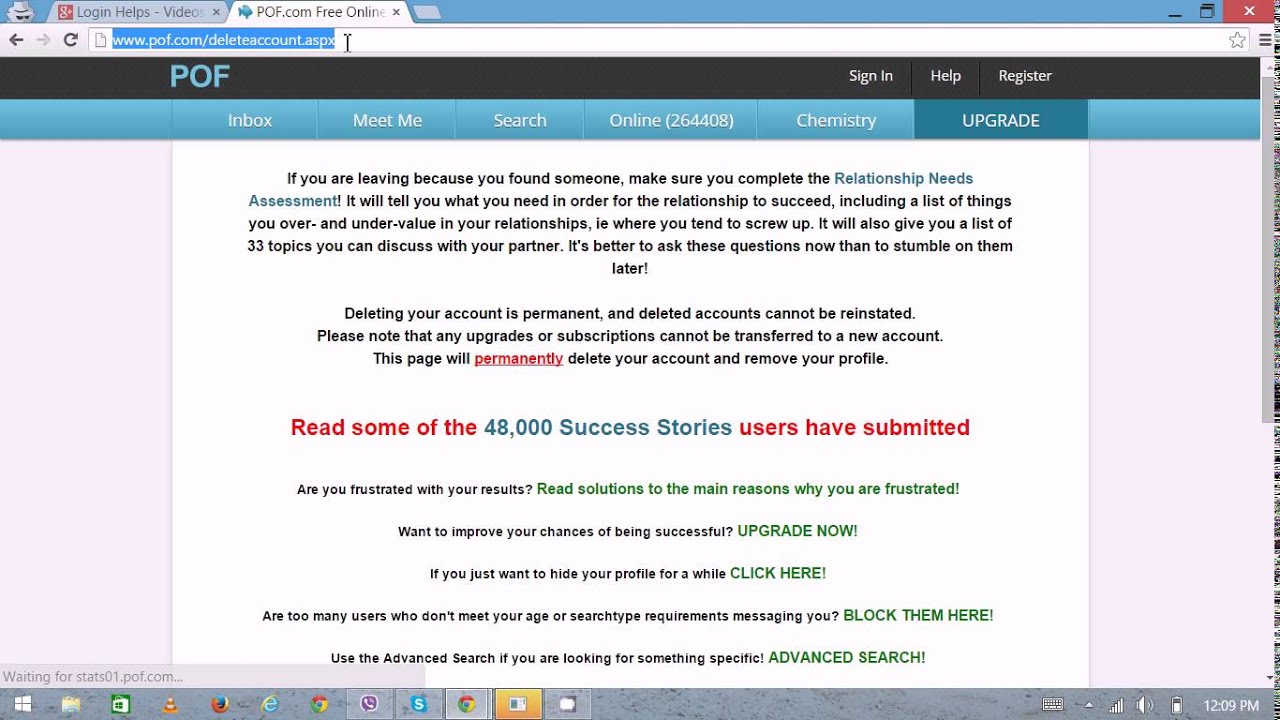Open the Help link in the header
Viewport: 1280px width, 720px height.
click(945, 76)
